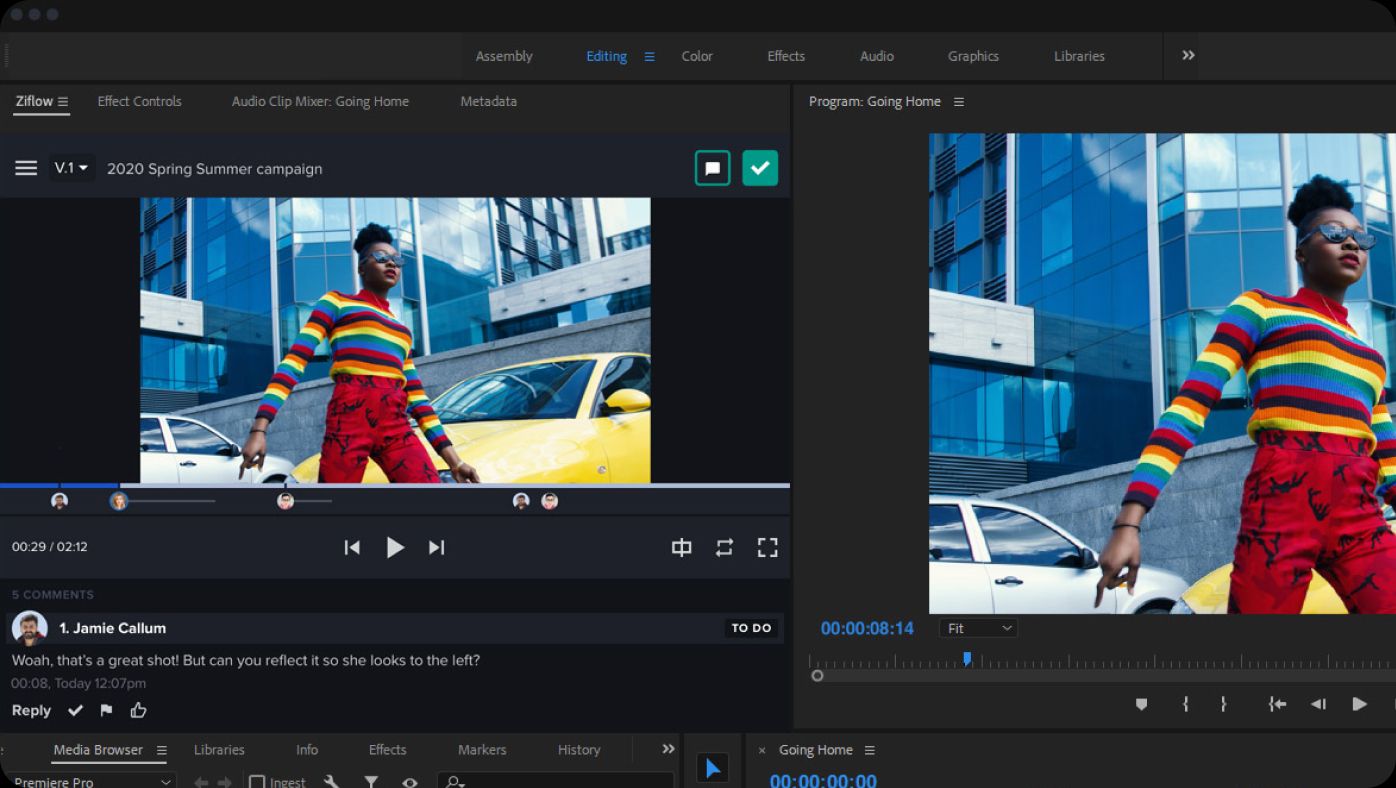Reply to Jamie Callum's comment
The image size is (1396, 788).
(31, 710)
